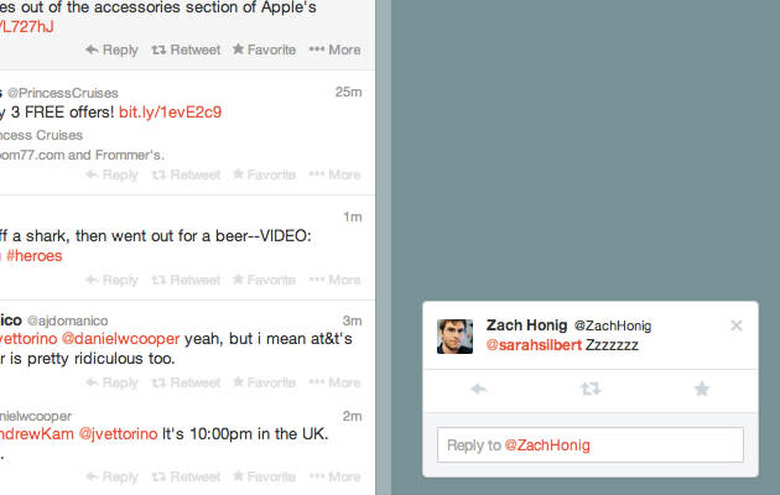Click the retweet icon in Zach Honig popup
Viewport: 780px width, 495px height.
pyautogui.click(x=590, y=389)
